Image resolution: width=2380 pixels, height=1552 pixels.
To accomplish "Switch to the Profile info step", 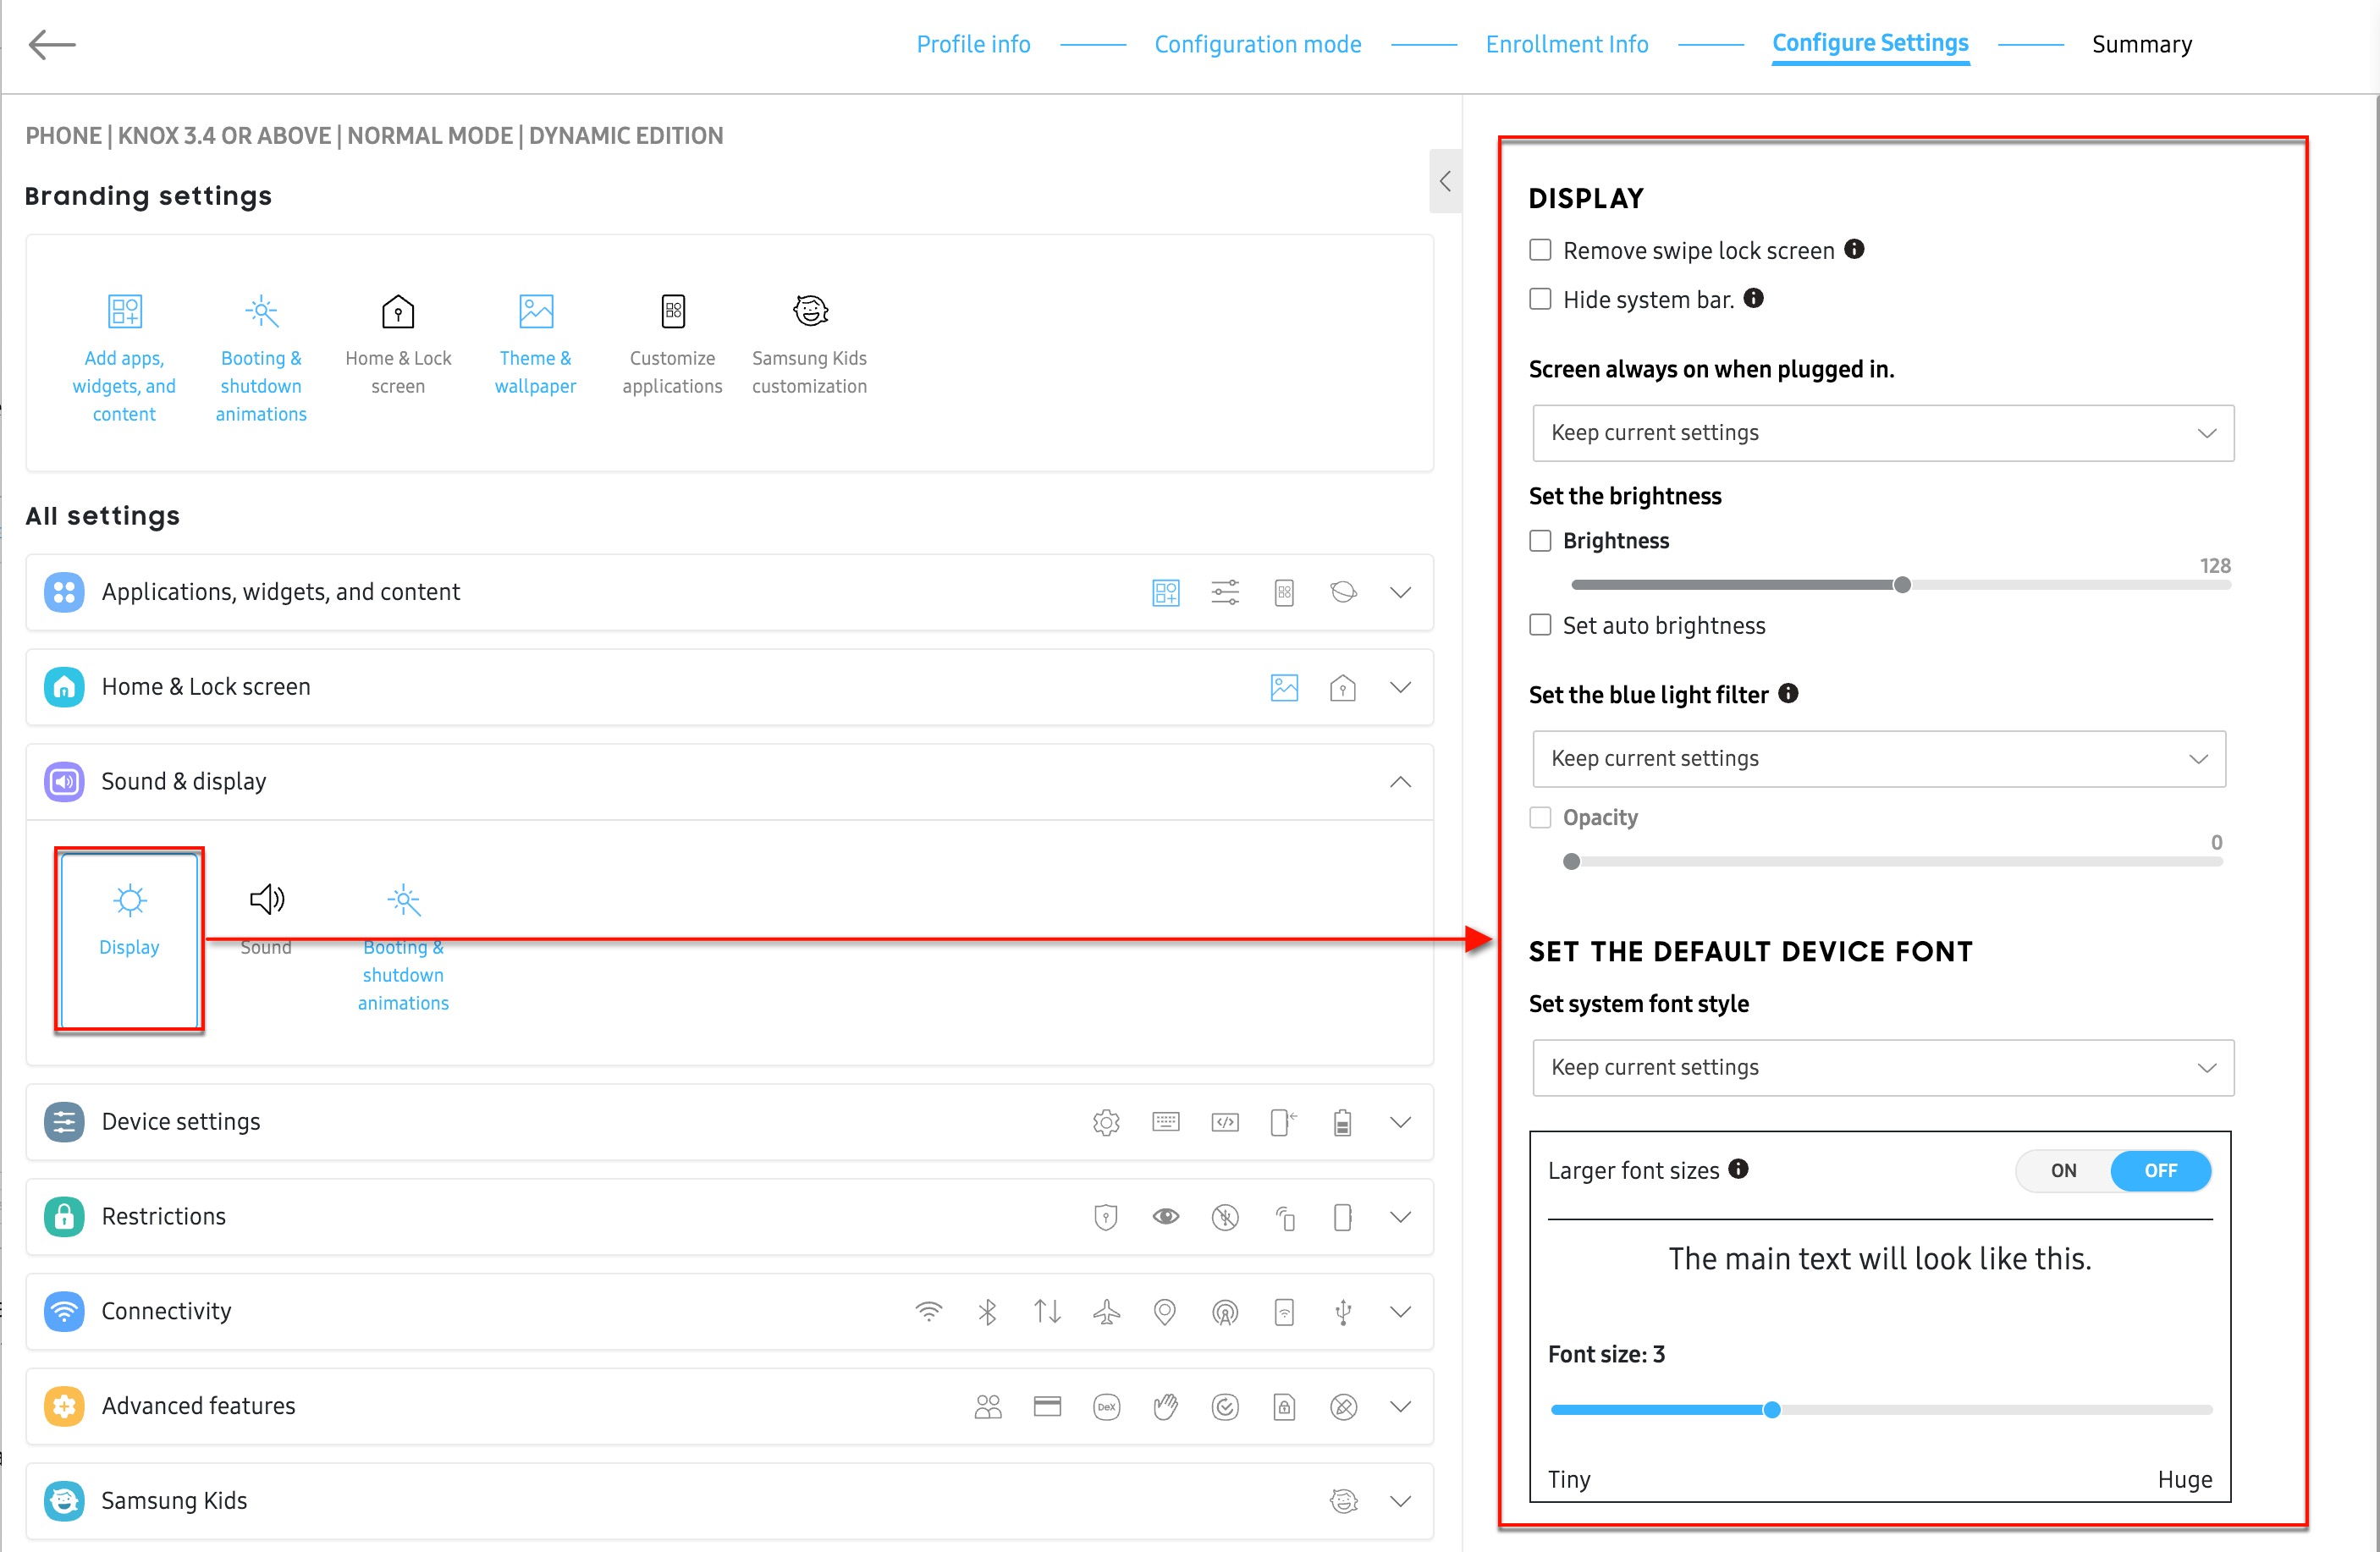I will (x=973, y=44).
